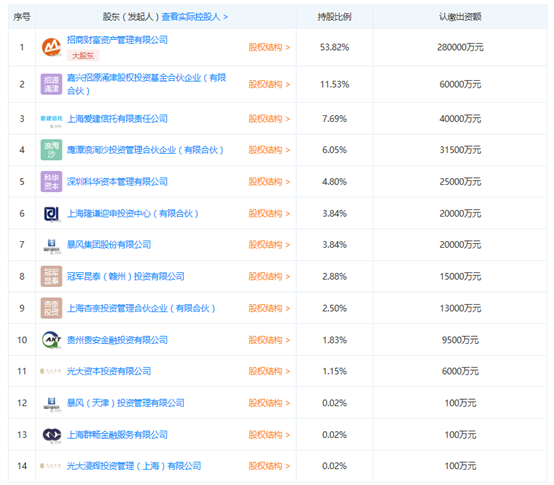Open 鹰潭浪淘沙投资管理合伙企业 link

coord(145,150)
